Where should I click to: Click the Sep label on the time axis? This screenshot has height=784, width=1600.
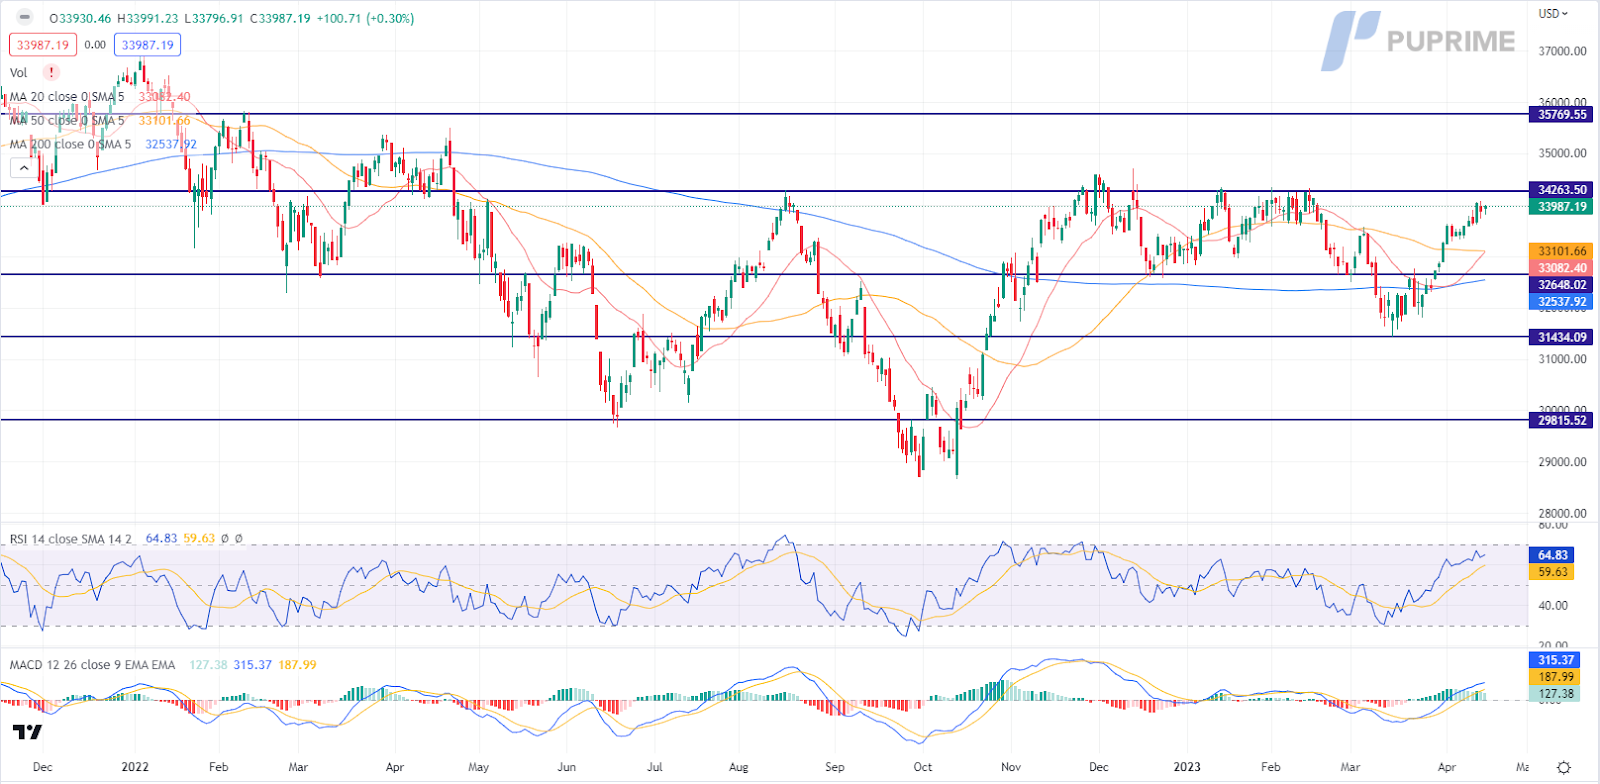(835, 767)
